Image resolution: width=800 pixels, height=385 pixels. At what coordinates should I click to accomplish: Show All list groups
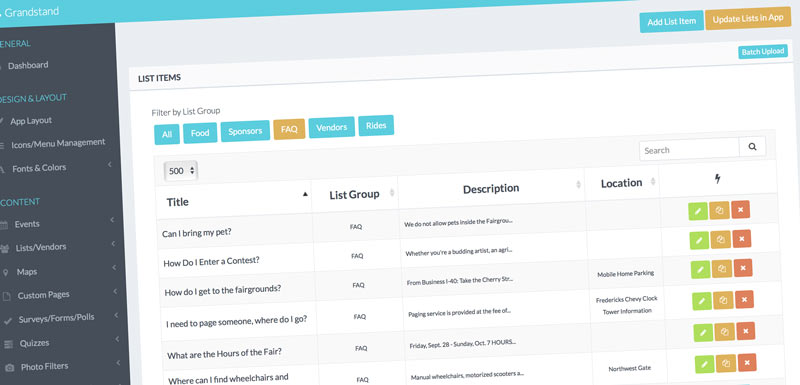(x=167, y=135)
